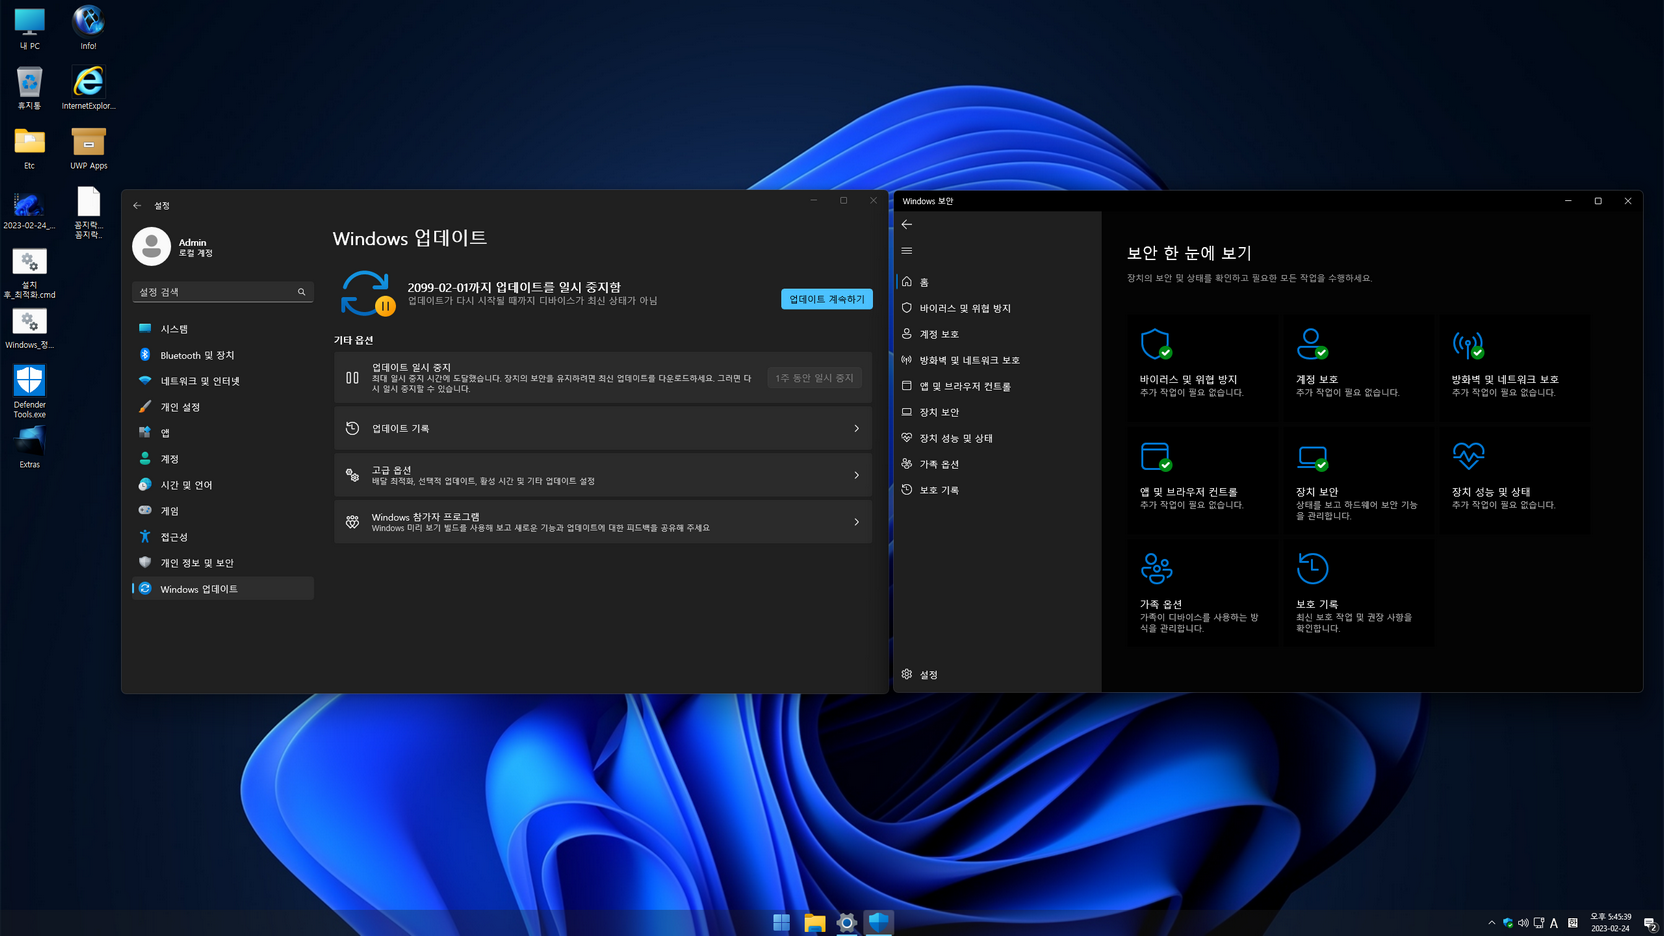Select Bluetooth 및 장치 in the sidebar
Viewport: 1664px width, 936px height.
pyautogui.click(x=223, y=355)
